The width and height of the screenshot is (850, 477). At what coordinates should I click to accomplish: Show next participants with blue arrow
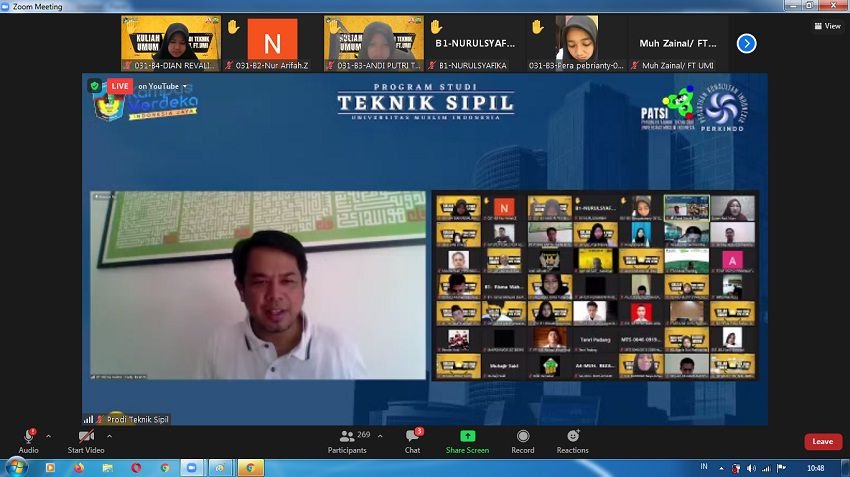click(x=746, y=43)
